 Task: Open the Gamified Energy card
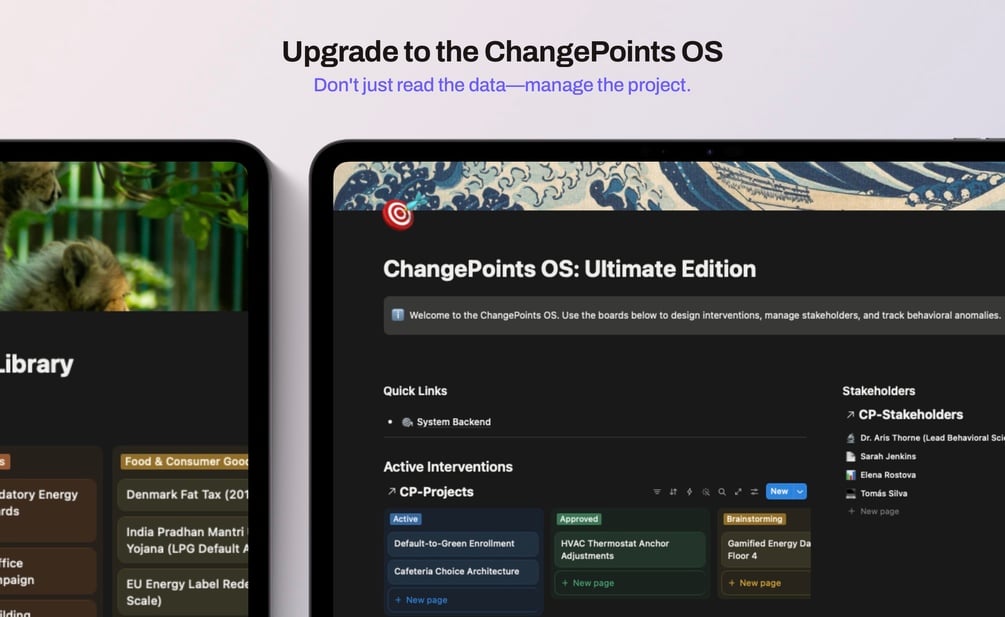click(x=766, y=550)
